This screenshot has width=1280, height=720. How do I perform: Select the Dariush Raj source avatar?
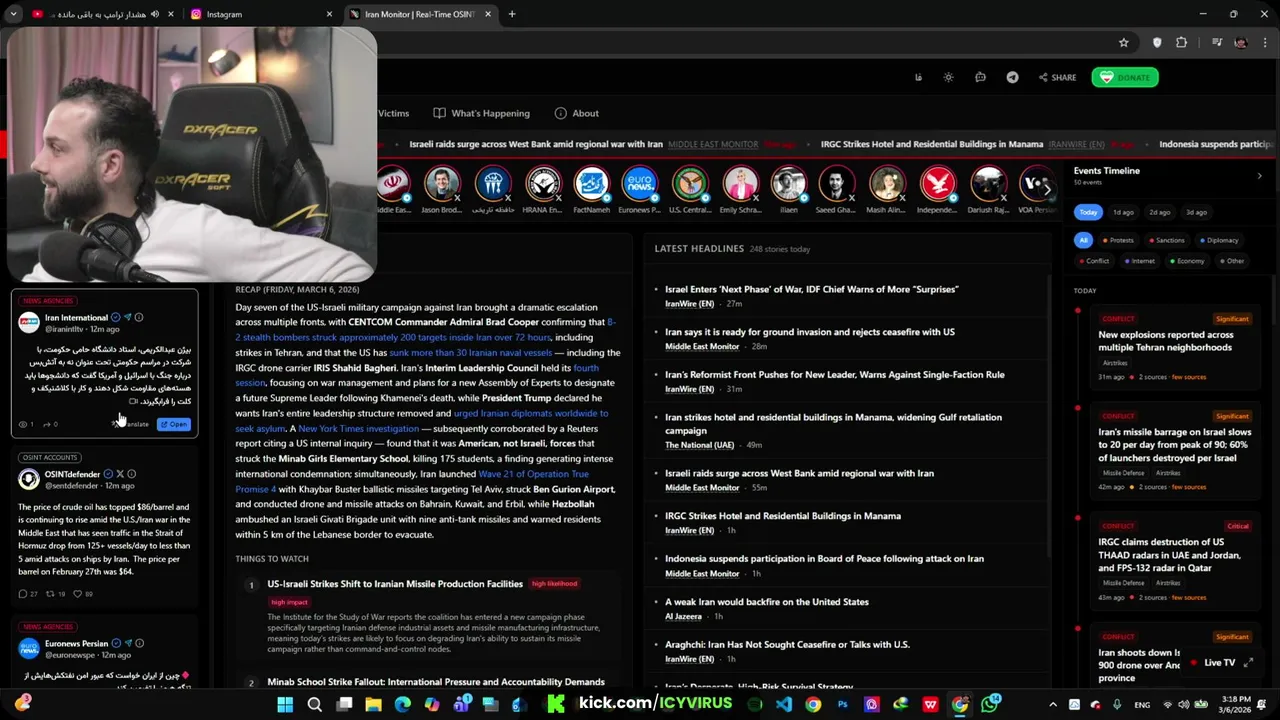click(987, 184)
